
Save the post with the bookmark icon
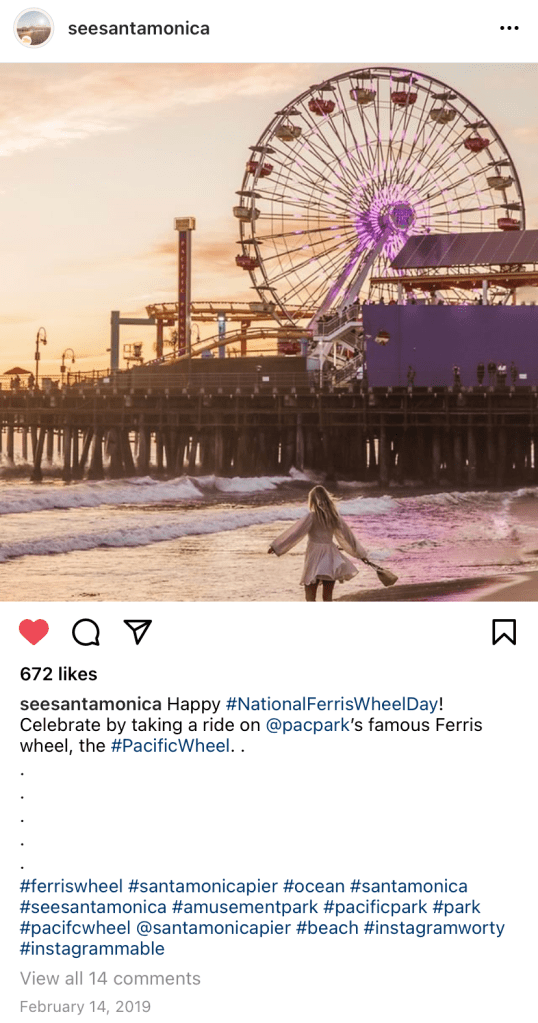pos(504,632)
